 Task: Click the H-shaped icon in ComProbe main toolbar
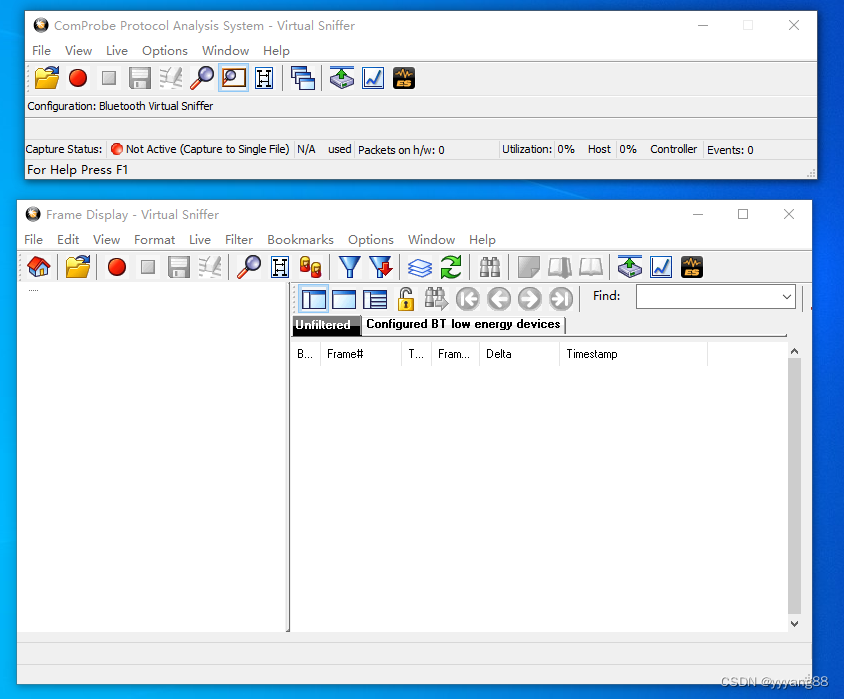point(264,78)
